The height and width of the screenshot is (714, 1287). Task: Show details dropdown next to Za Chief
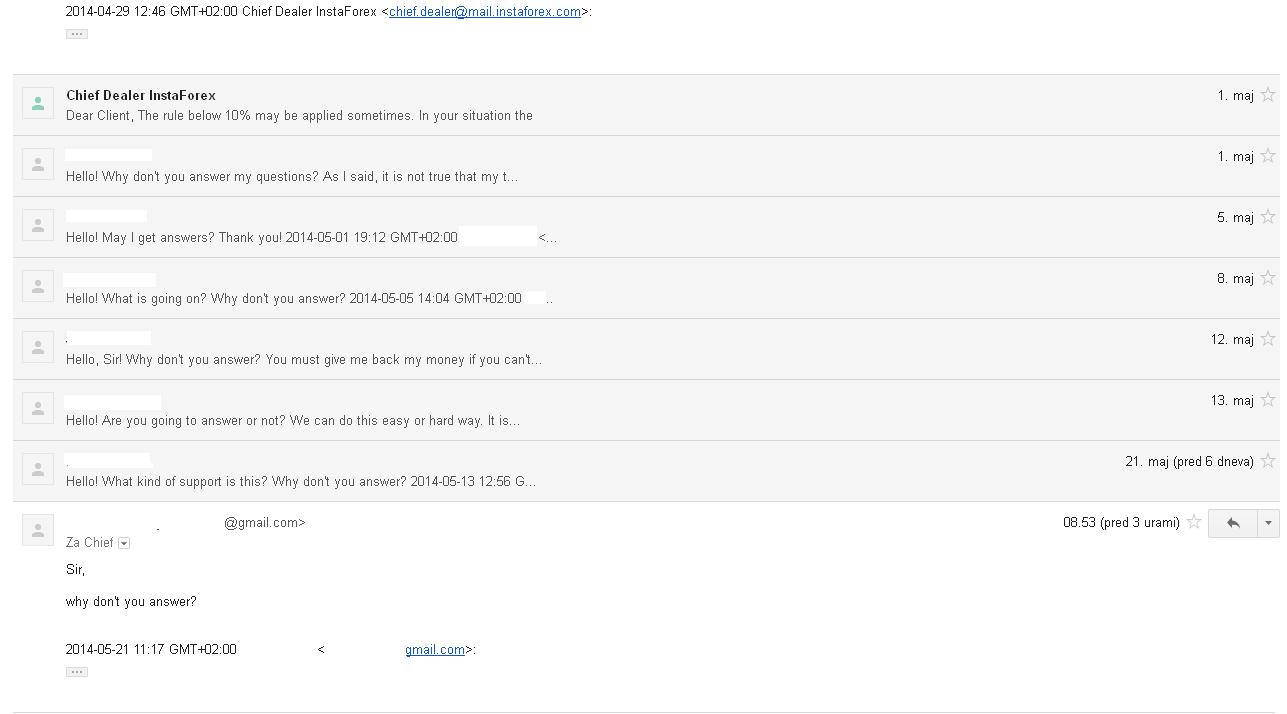(124, 543)
